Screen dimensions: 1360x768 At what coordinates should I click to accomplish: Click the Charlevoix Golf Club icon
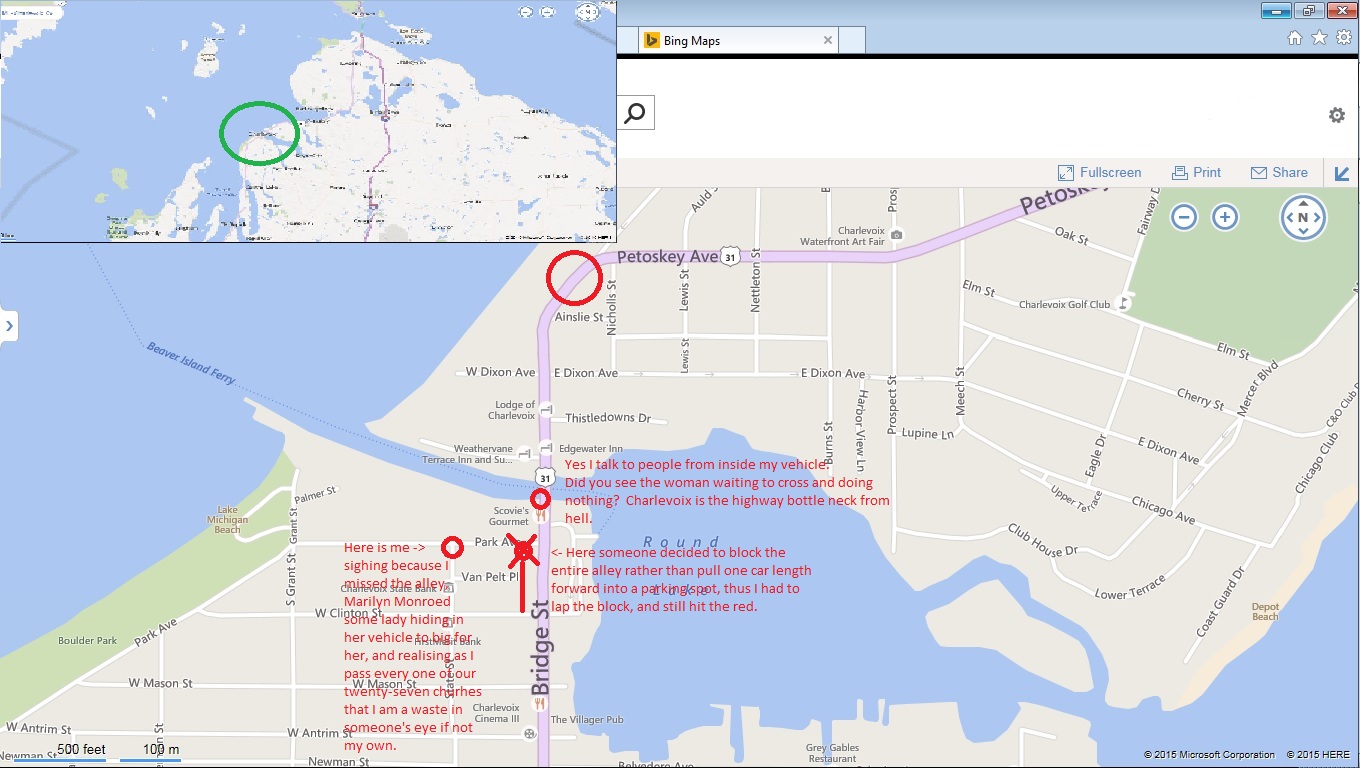[x=1124, y=301]
